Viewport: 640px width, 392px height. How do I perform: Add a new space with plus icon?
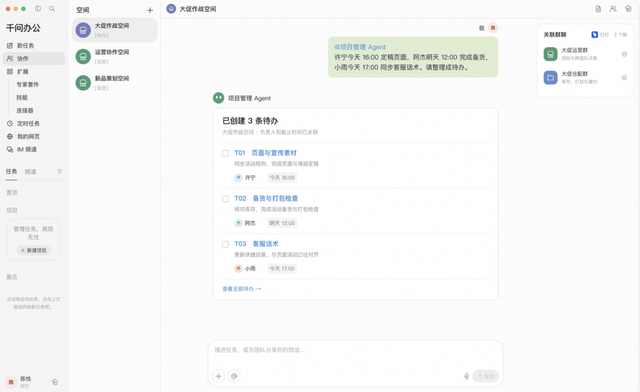[x=150, y=10]
